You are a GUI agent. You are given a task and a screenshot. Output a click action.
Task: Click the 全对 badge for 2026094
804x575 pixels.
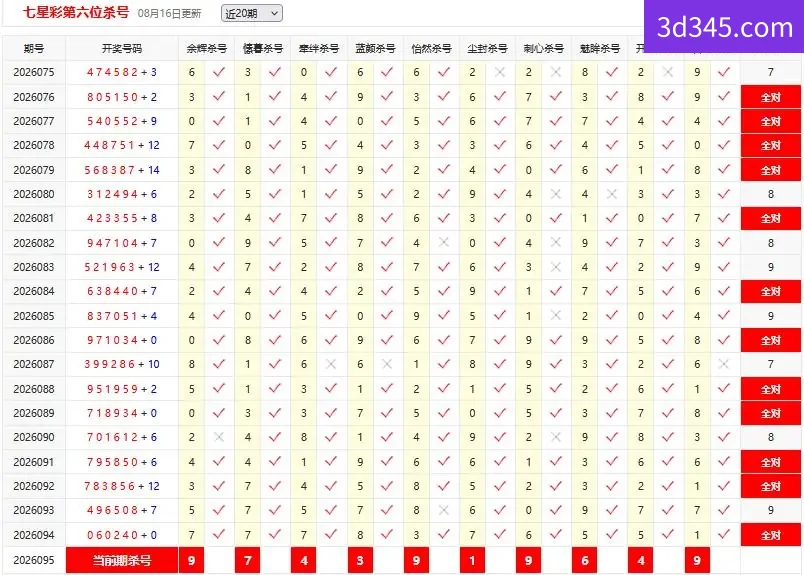pyautogui.click(x=771, y=535)
